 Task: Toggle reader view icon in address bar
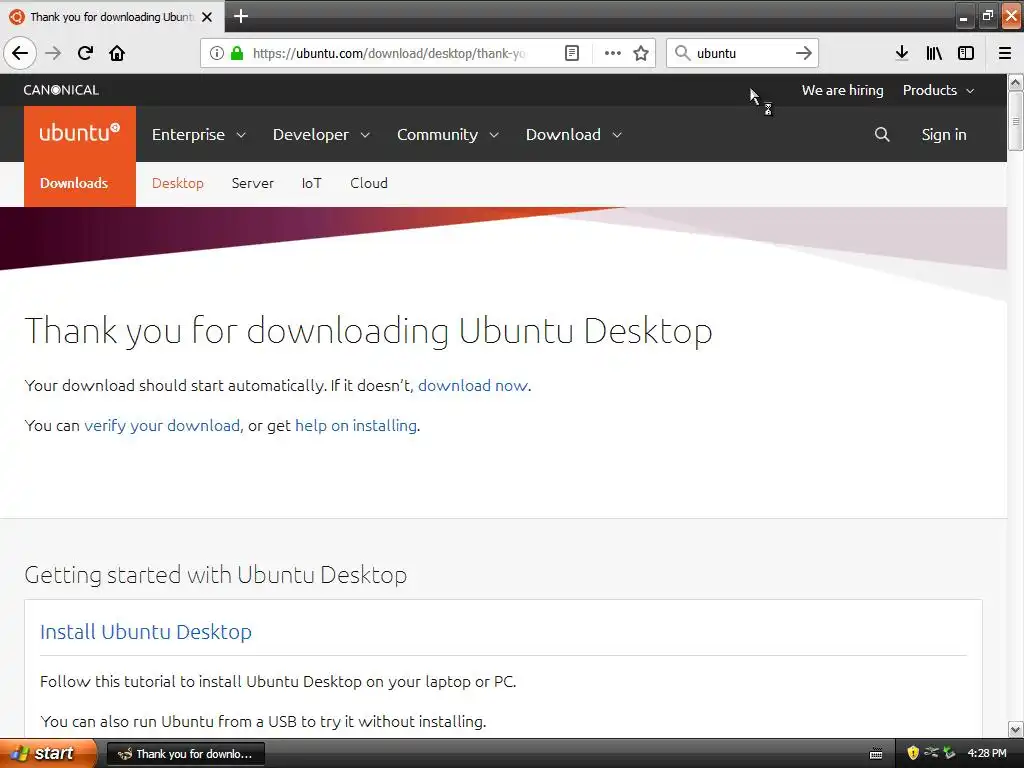pos(571,53)
